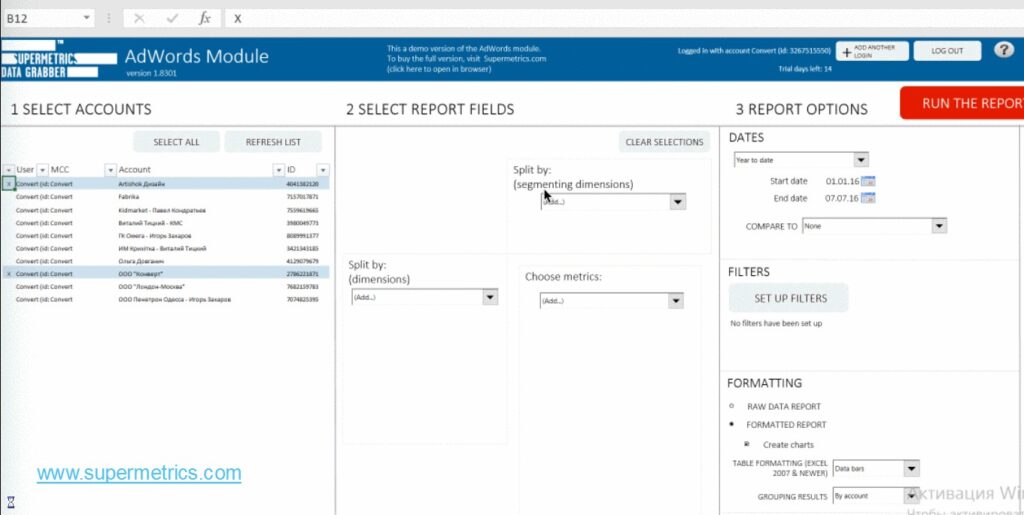1024x515 pixels.
Task: Select the Fabrika account row
Action: point(166,196)
